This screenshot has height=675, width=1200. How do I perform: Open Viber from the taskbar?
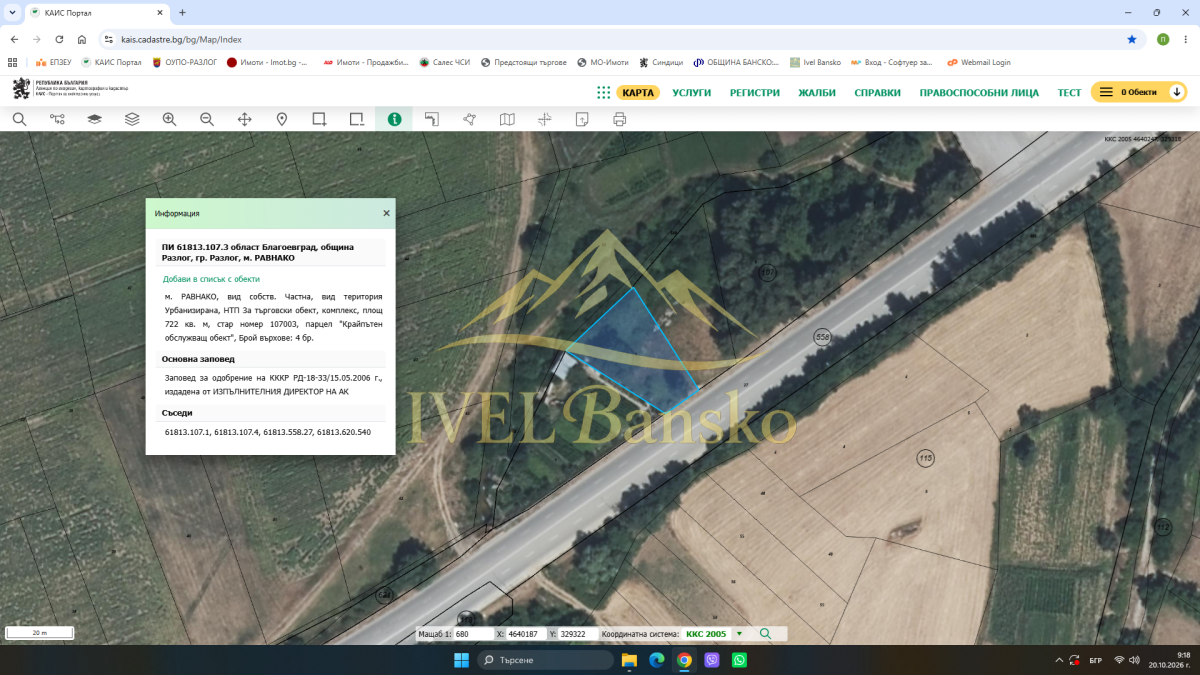[x=712, y=660]
